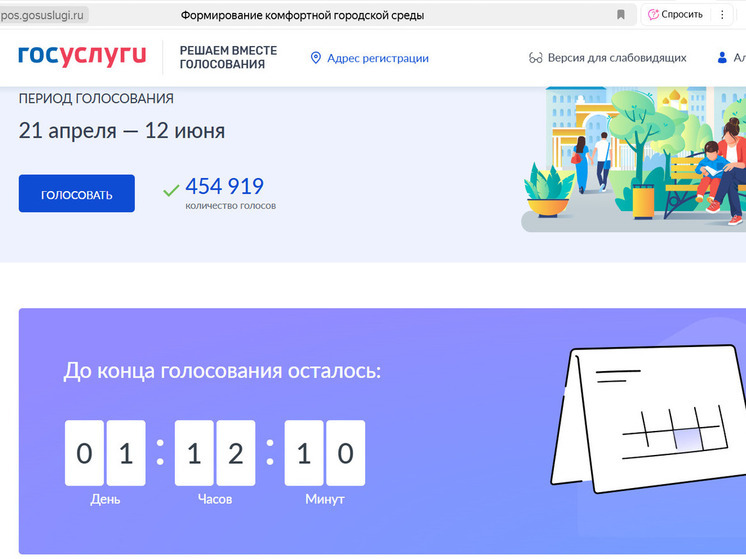Viewport: 746px width, 559px height.
Task: Click the Часов countdown label
Action: [x=215, y=500]
